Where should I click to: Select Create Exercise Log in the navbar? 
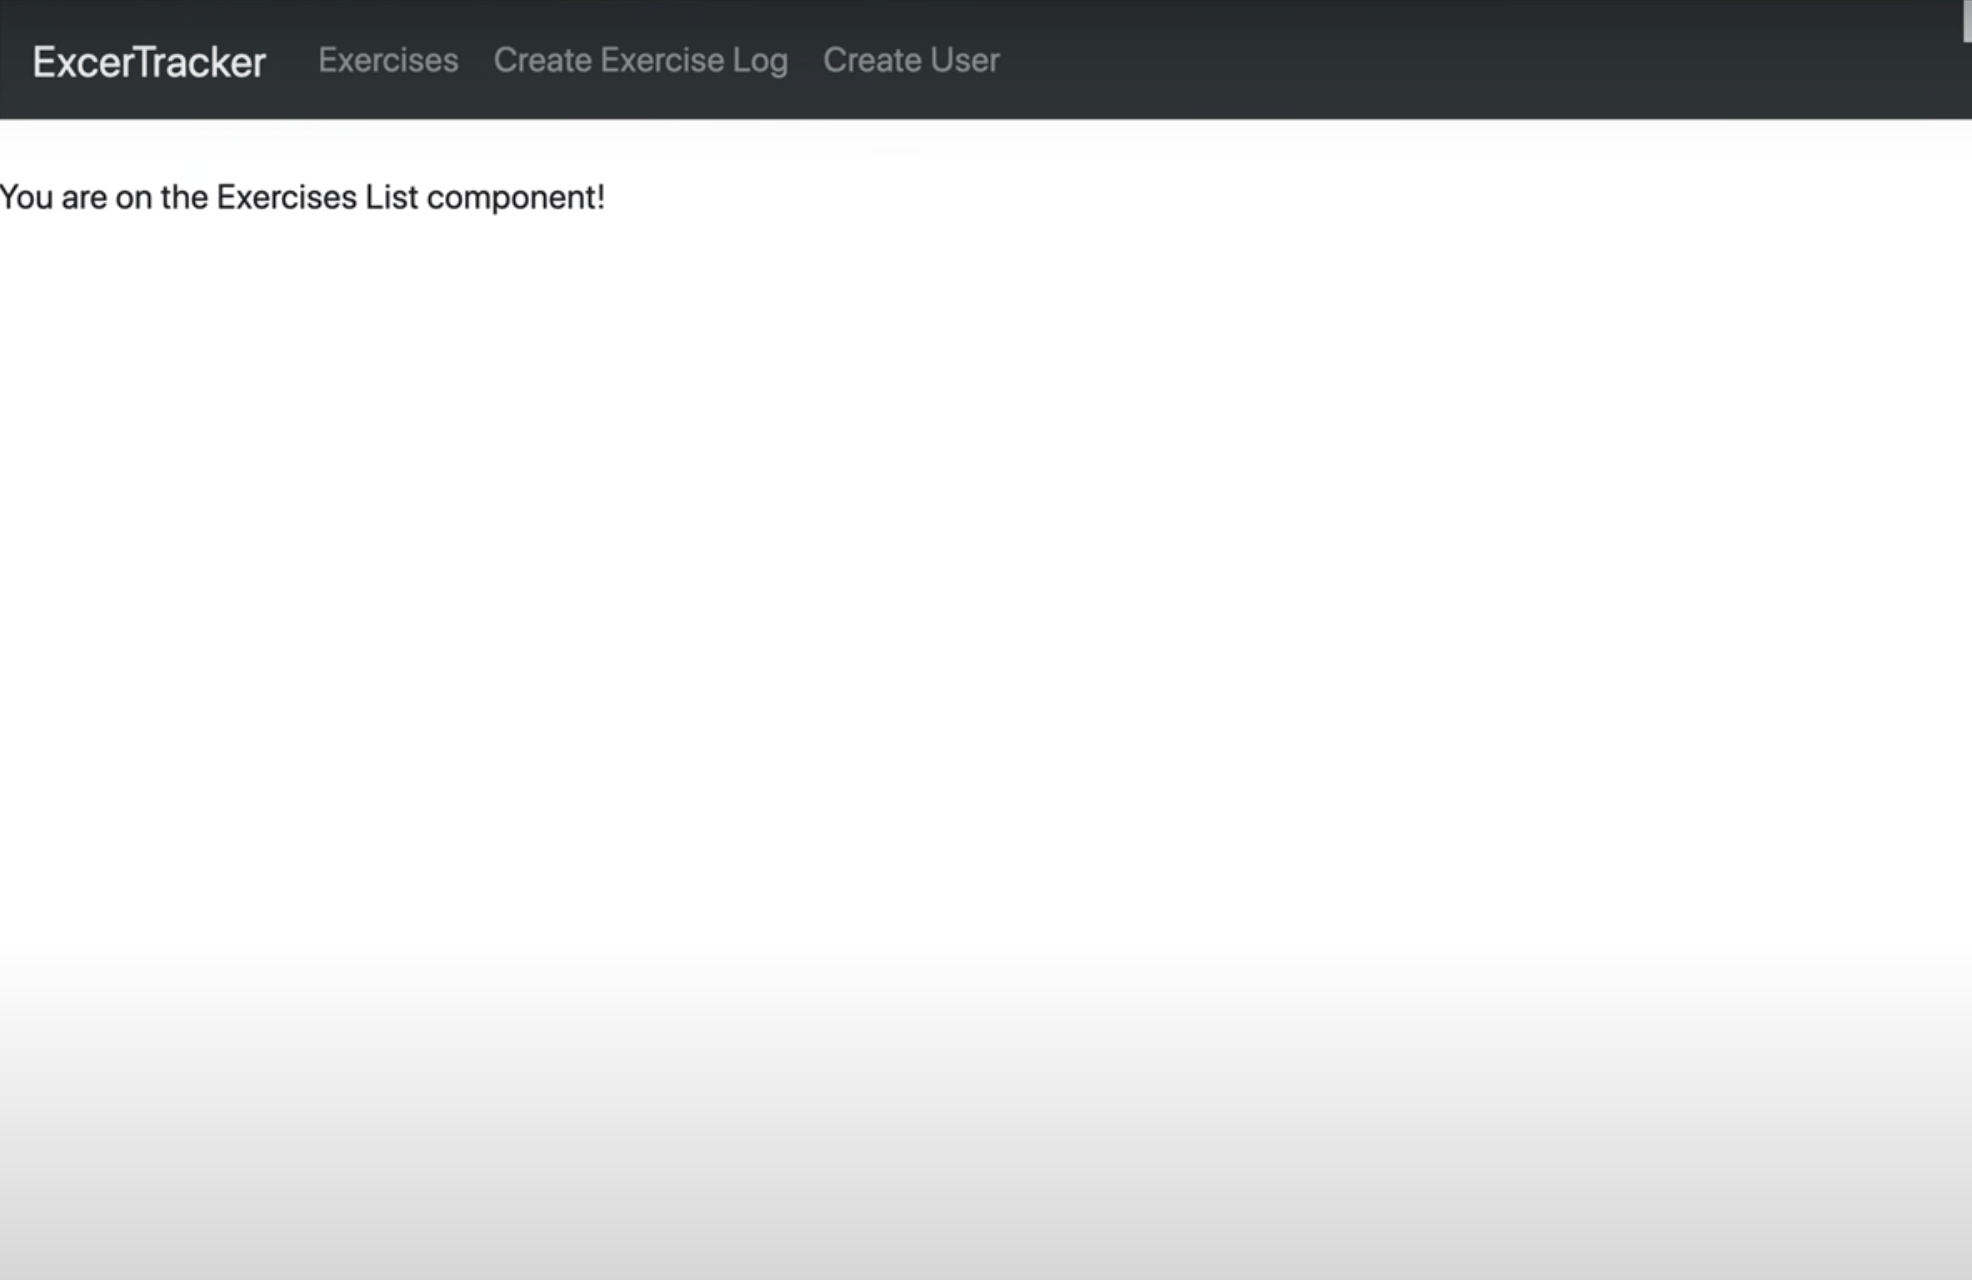(641, 60)
